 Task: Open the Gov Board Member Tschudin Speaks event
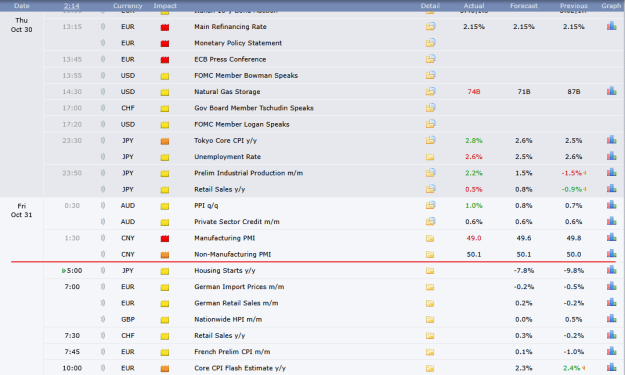click(254, 108)
